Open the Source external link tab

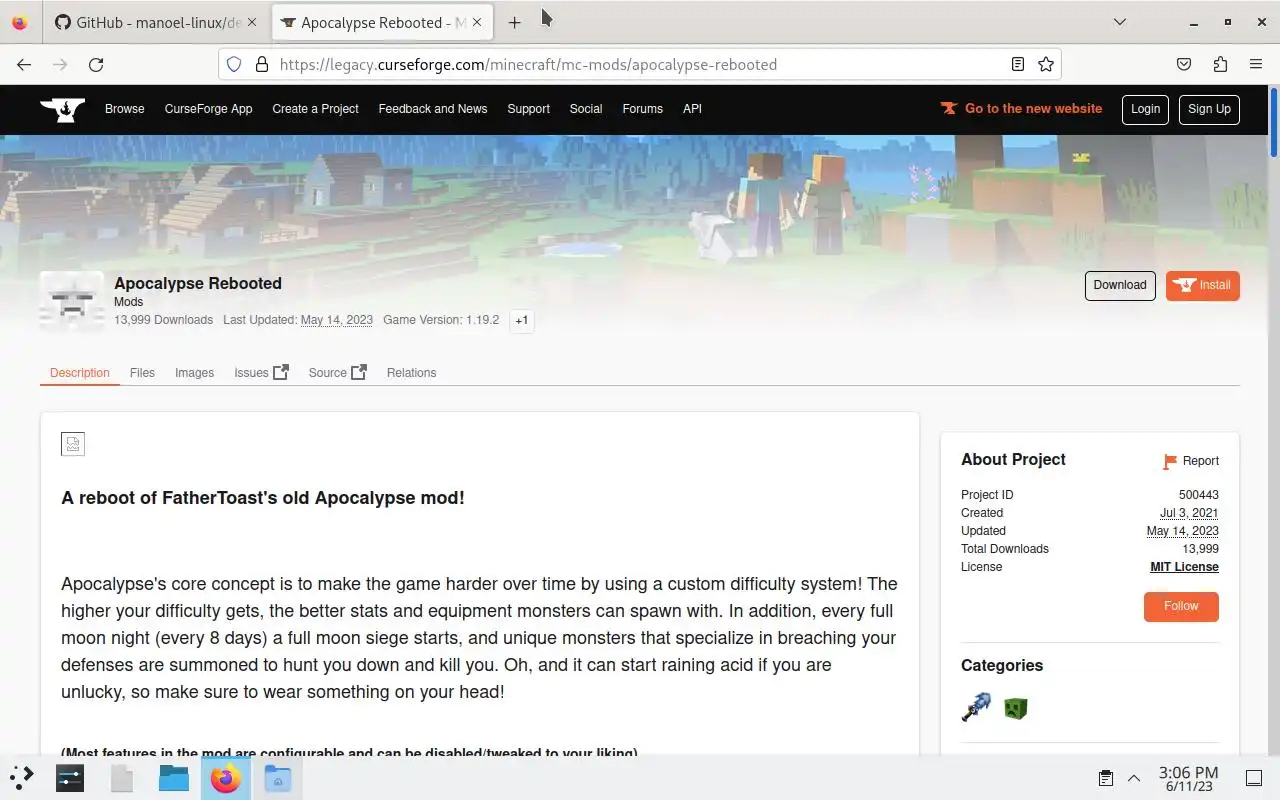(337, 373)
